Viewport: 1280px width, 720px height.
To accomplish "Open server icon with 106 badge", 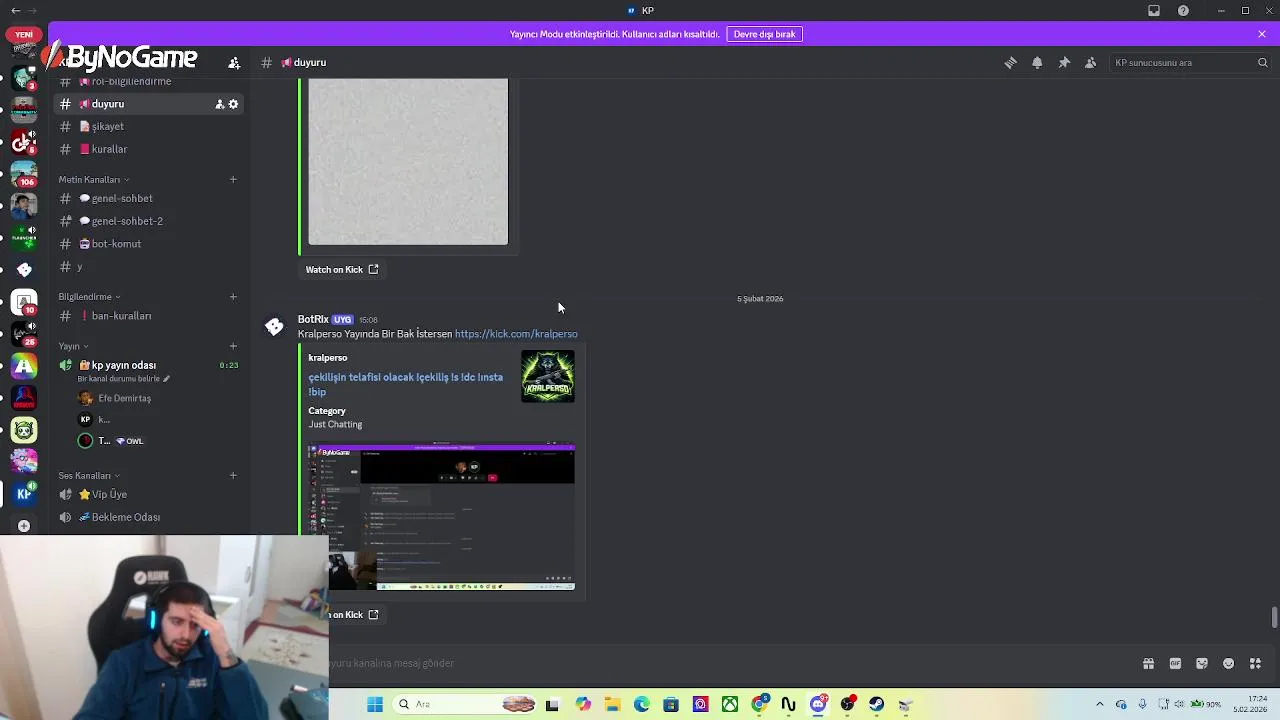I will click(24, 174).
